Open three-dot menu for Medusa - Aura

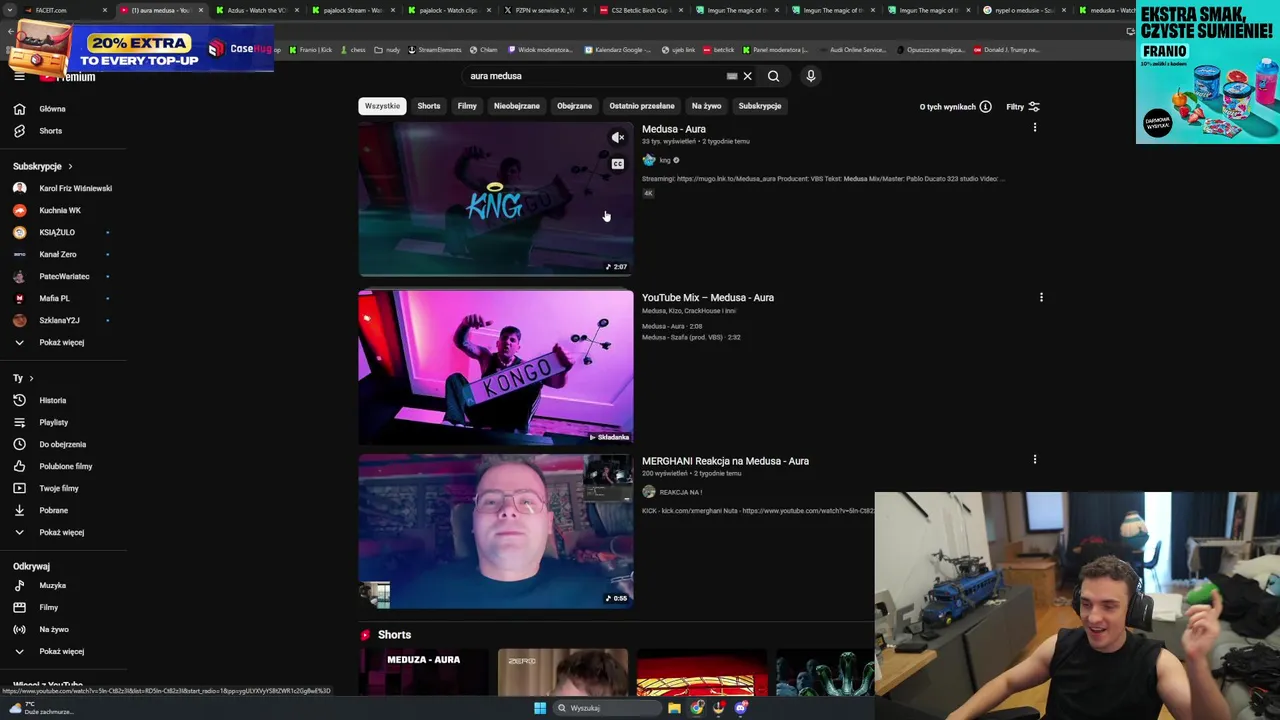pyautogui.click(x=1035, y=128)
